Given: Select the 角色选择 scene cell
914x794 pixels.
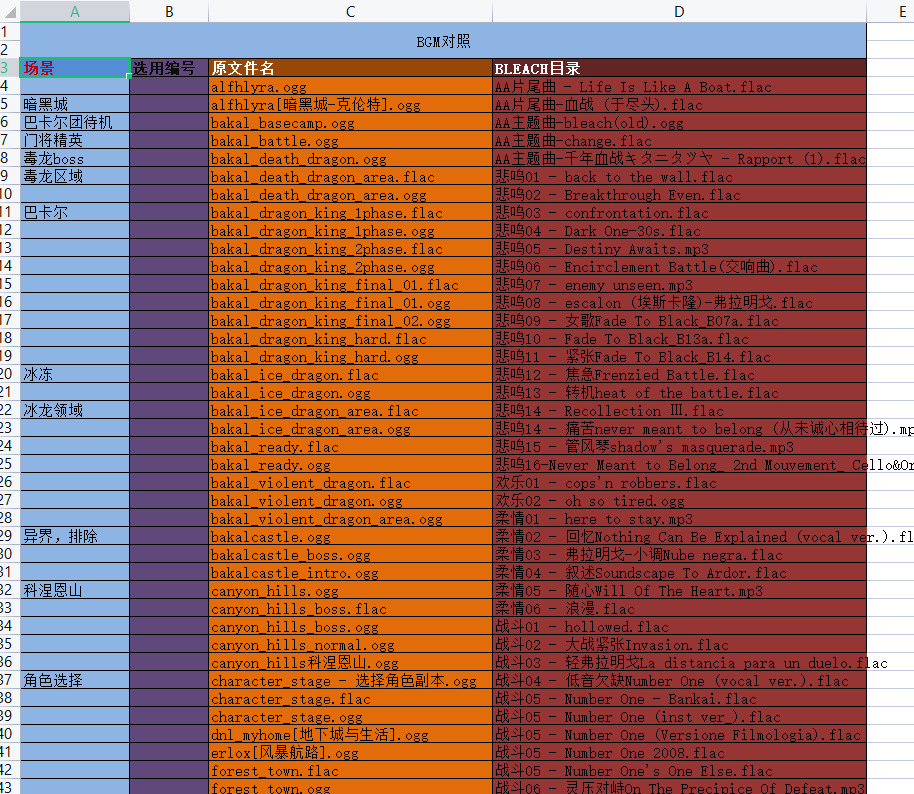Looking at the screenshot, I should pyautogui.click(x=75, y=680).
